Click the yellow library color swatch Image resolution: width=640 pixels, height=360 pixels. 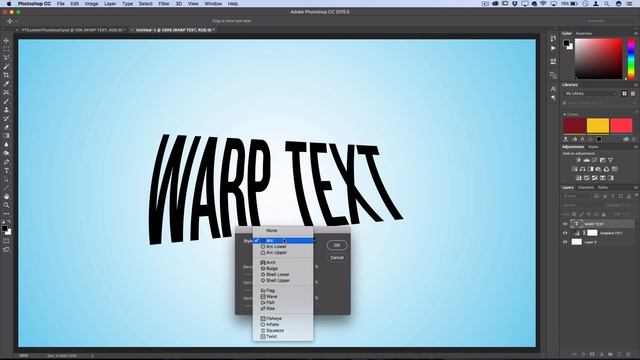[598, 126]
